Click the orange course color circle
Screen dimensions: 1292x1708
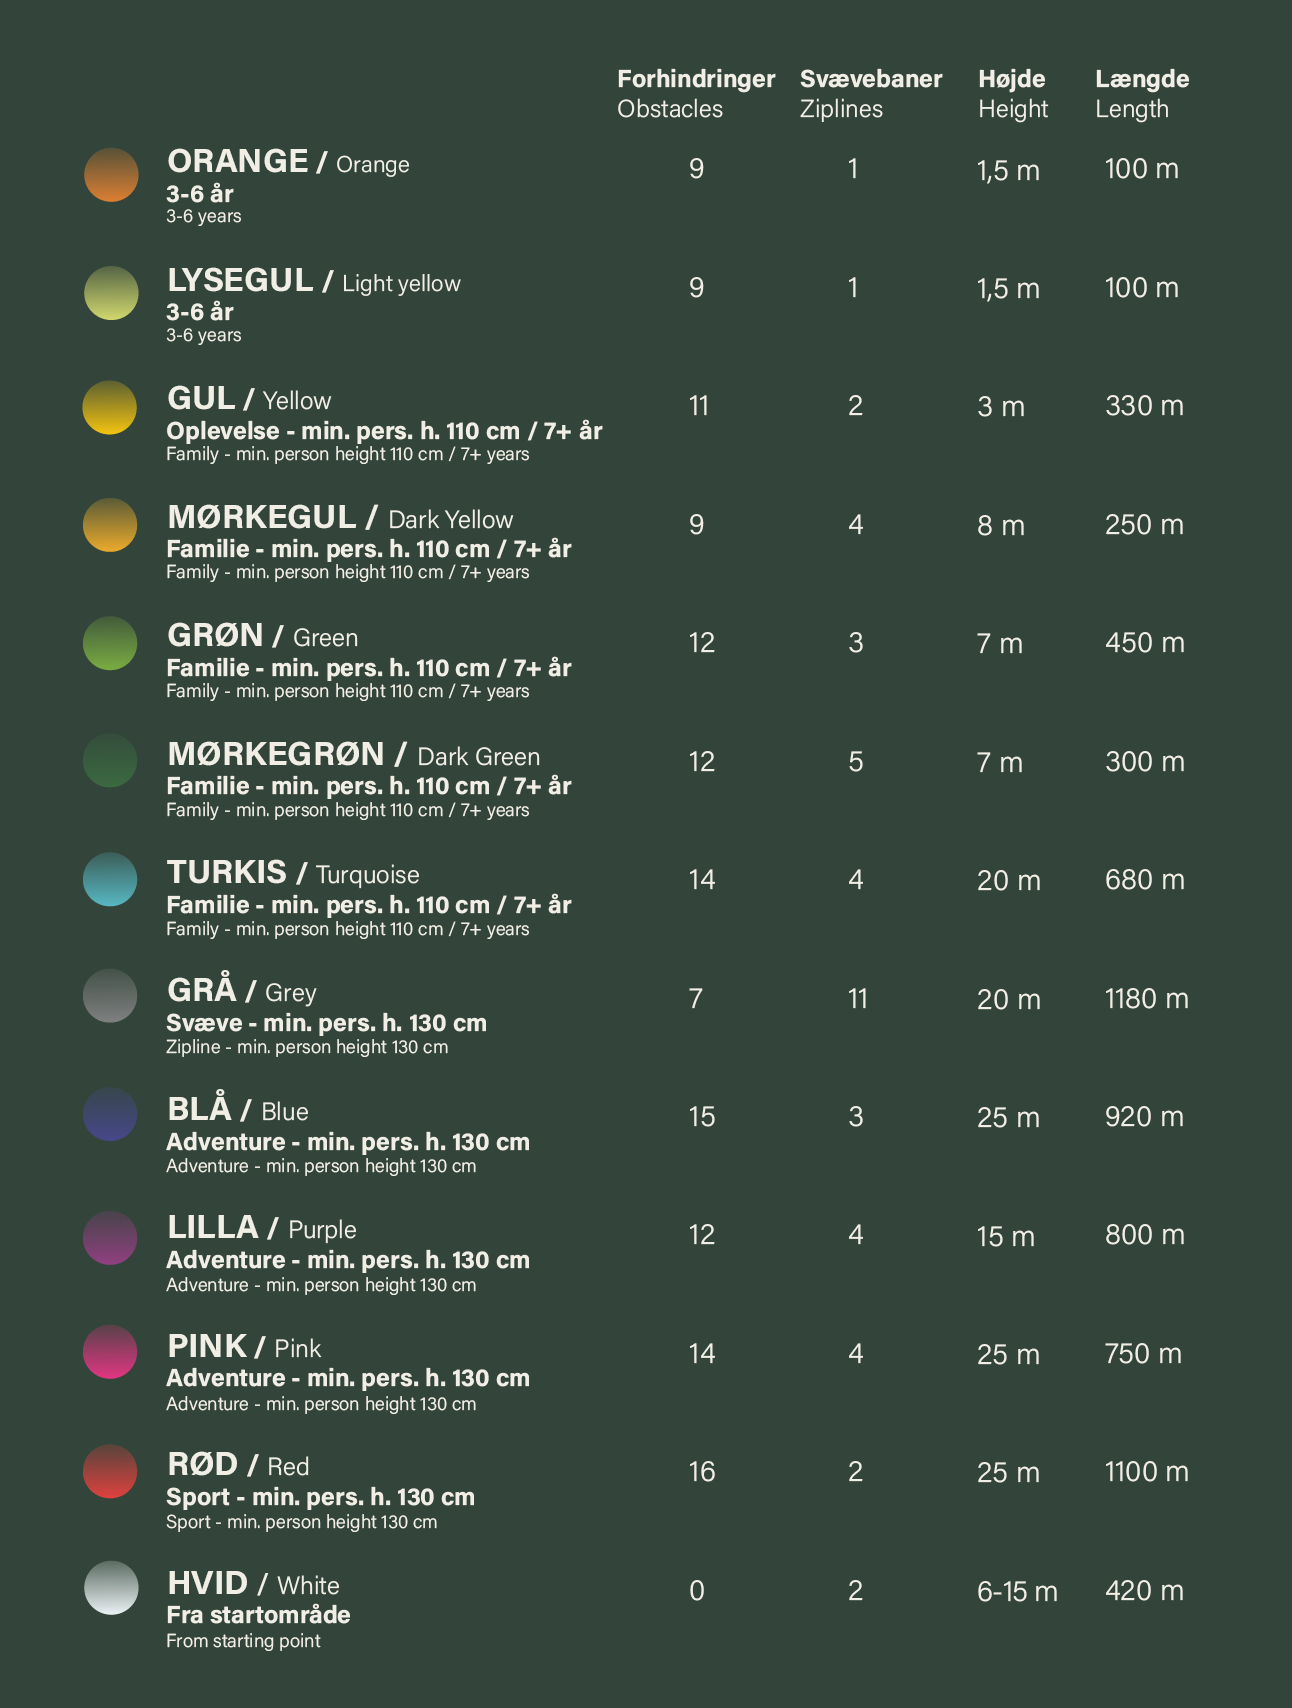(x=111, y=175)
